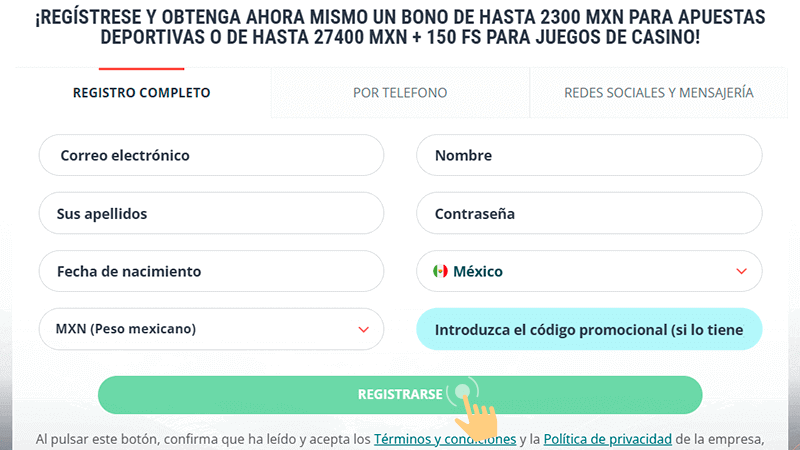Switch to the Por Telefono tab
The width and height of the screenshot is (800, 450).
pyautogui.click(x=400, y=93)
